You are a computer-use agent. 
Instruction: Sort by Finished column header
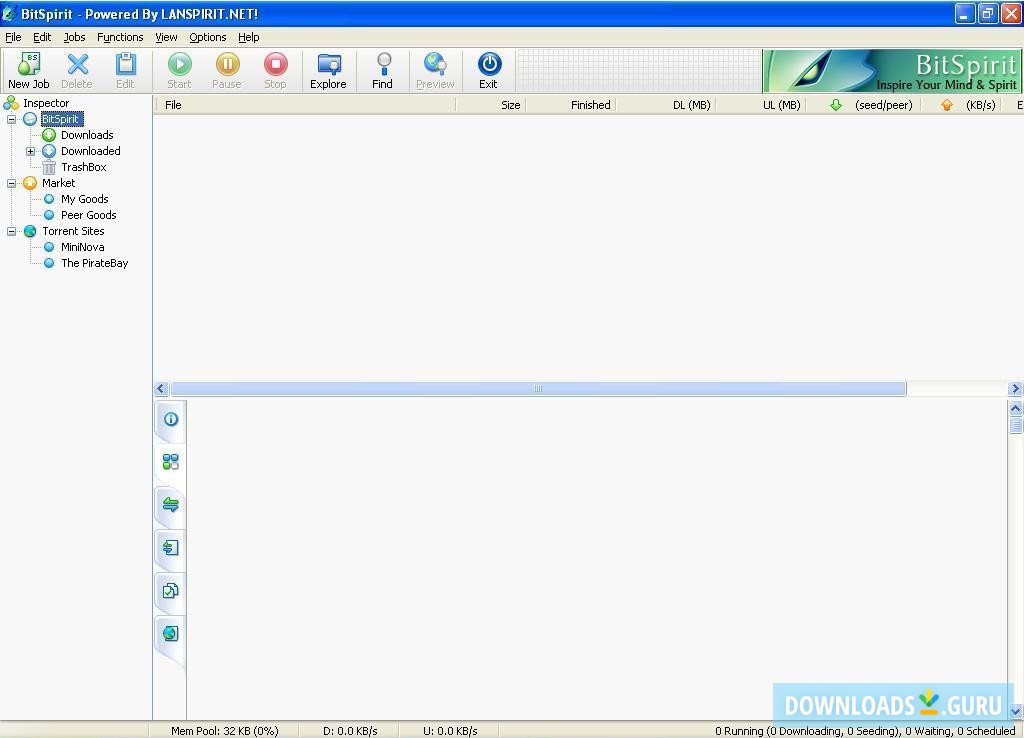570,105
